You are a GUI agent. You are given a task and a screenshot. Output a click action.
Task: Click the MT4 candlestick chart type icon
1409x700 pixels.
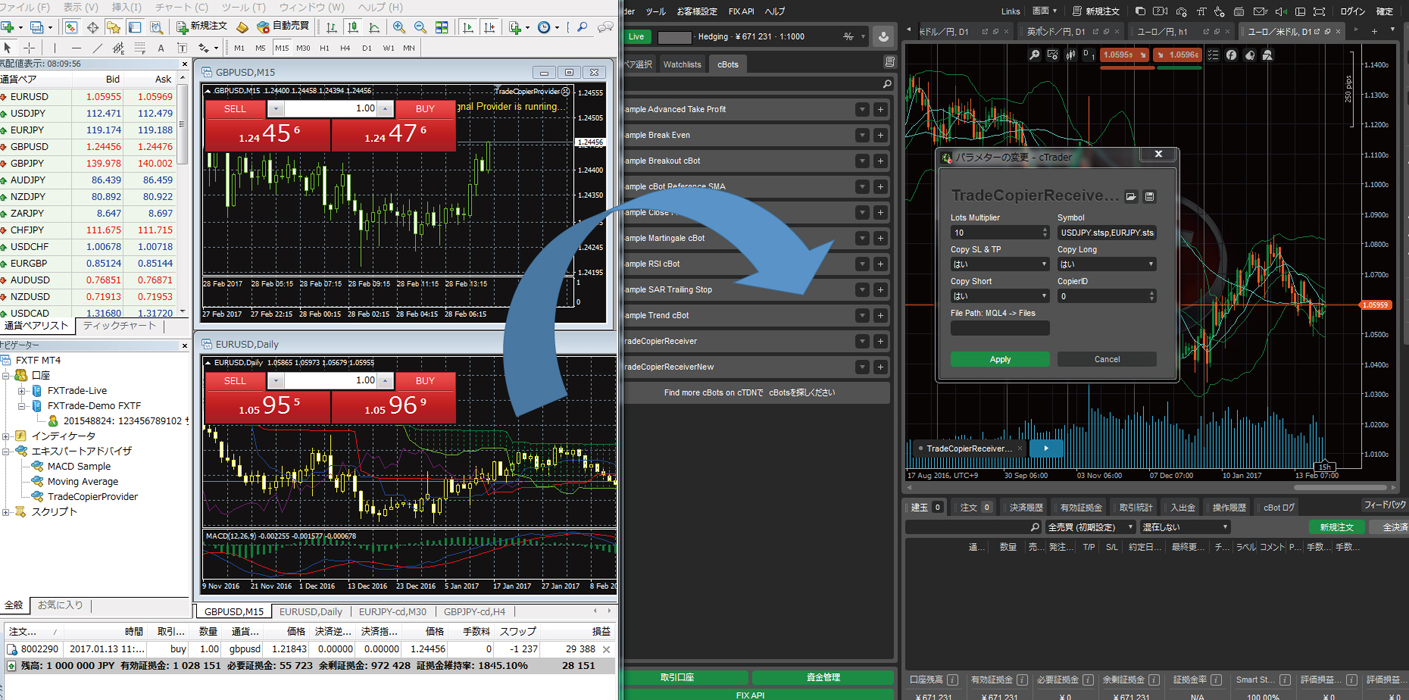pos(354,27)
